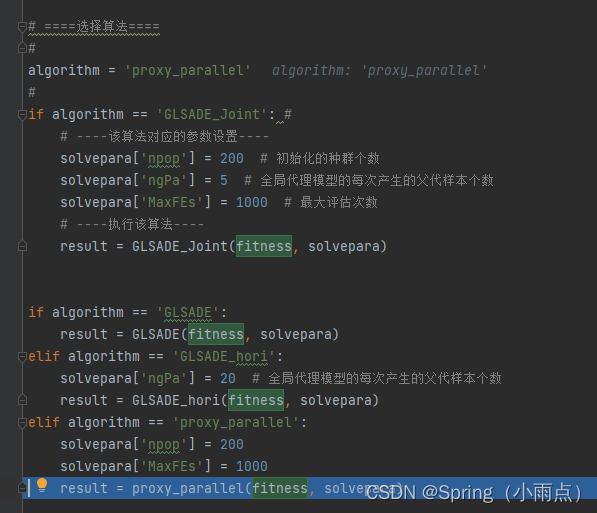597x513 pixels.
Task: Click value 200 in the proxy_parallel block
Action: [231, 444]
